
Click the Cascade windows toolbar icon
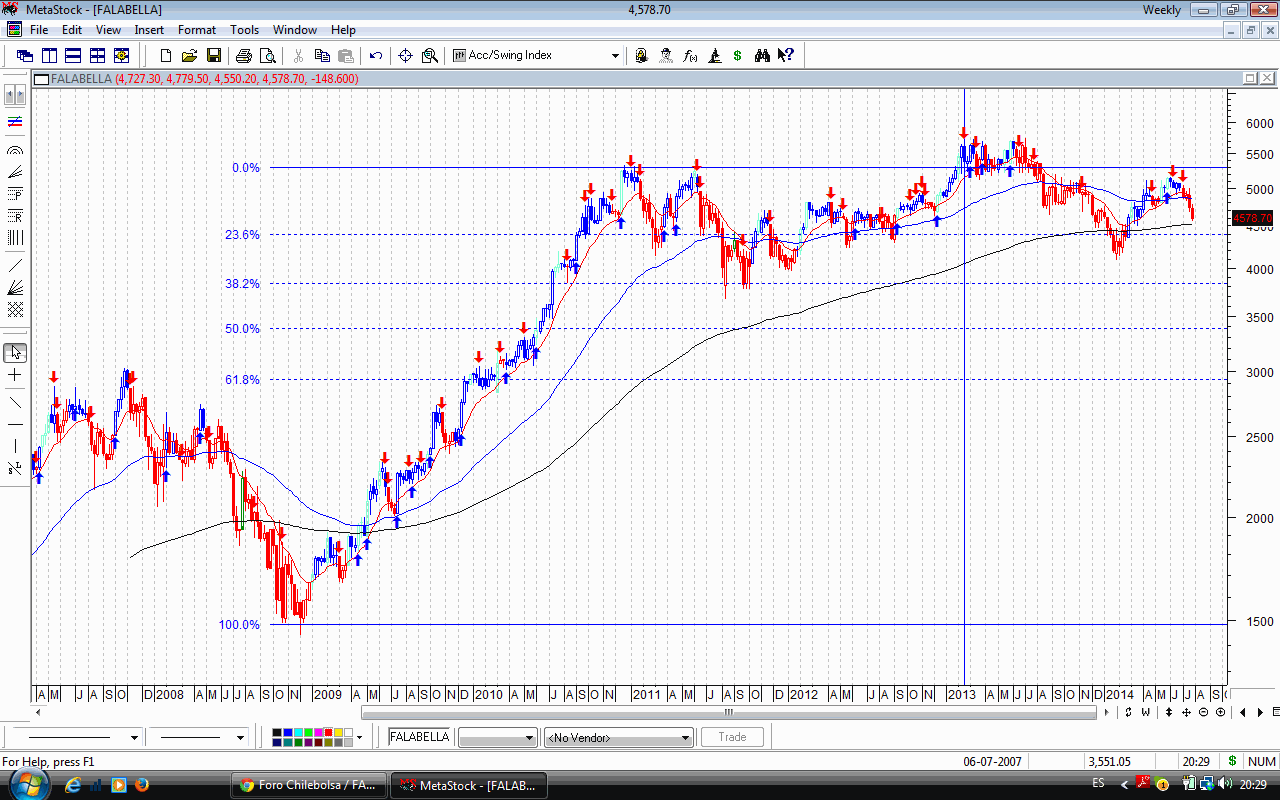[x=25, y=55]
